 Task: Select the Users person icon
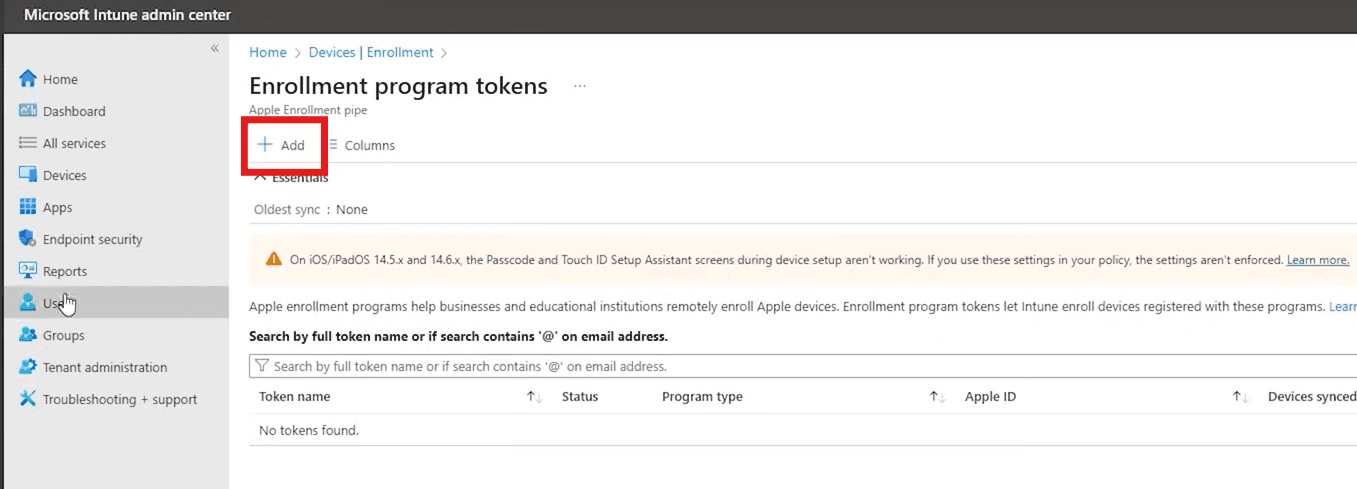click(x=27, y=303)
